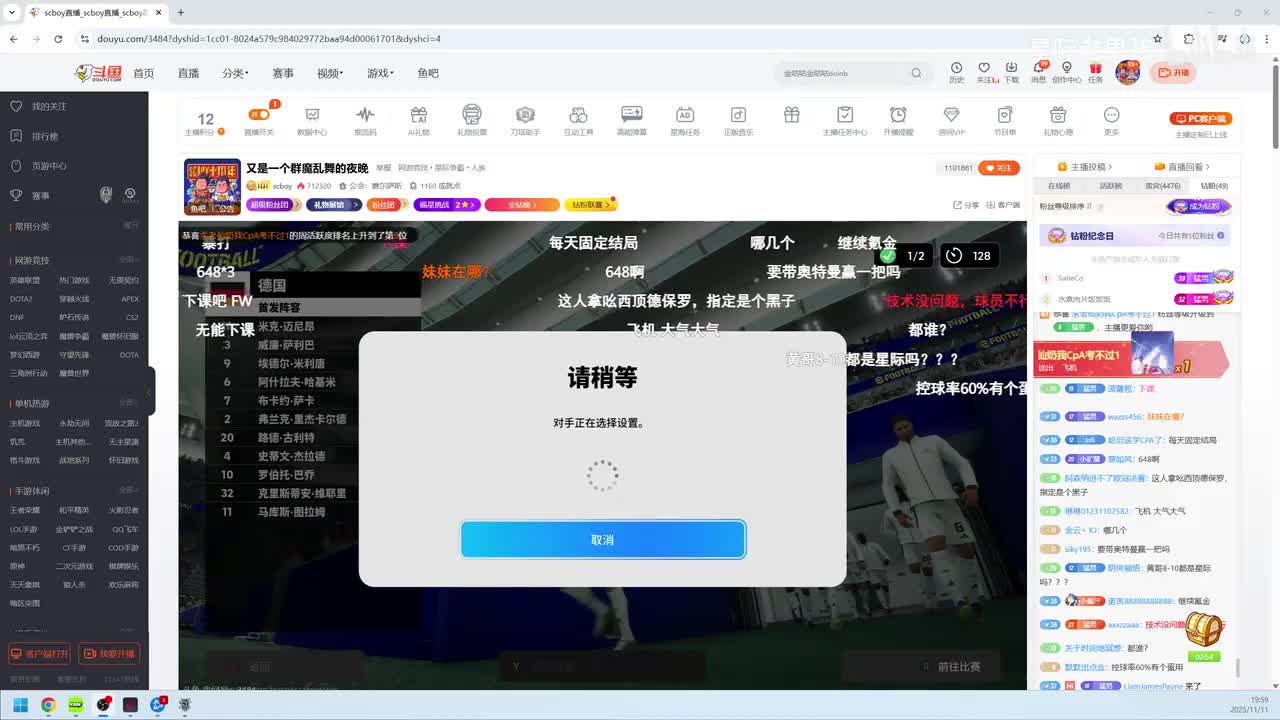Click the user avatar in header
Viewport: 1280px width, 720px height.
pyautogui.click(x=1128, y=72)
